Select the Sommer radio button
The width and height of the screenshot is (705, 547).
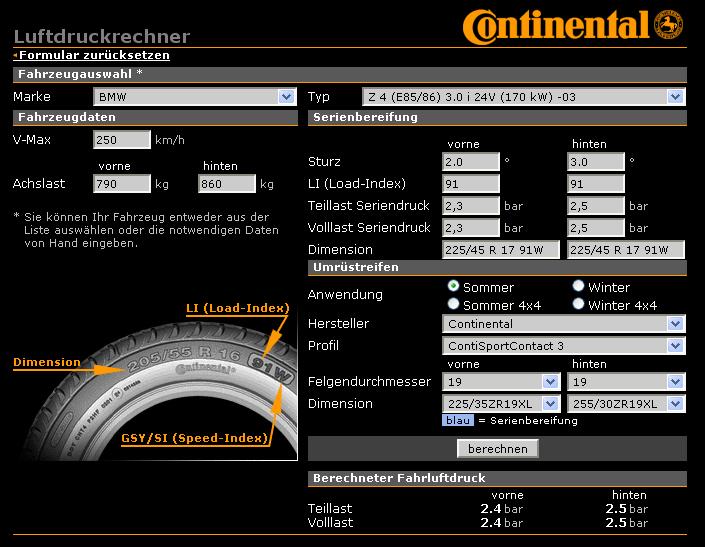(454, 286)
